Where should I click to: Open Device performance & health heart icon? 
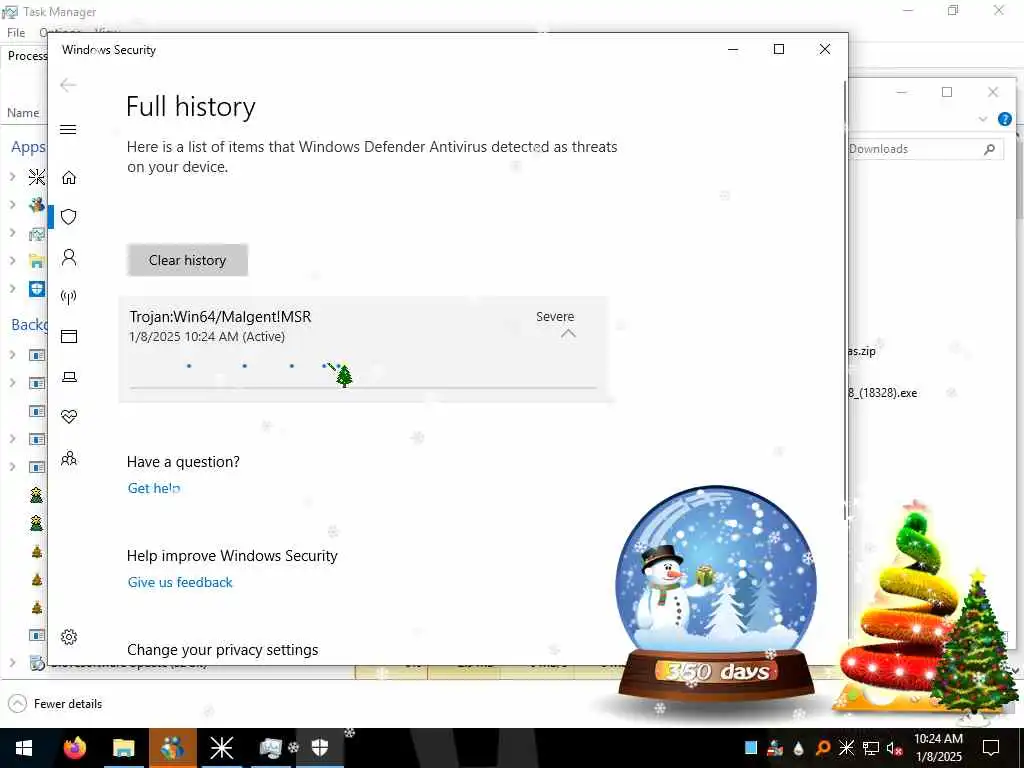[69, 417]
